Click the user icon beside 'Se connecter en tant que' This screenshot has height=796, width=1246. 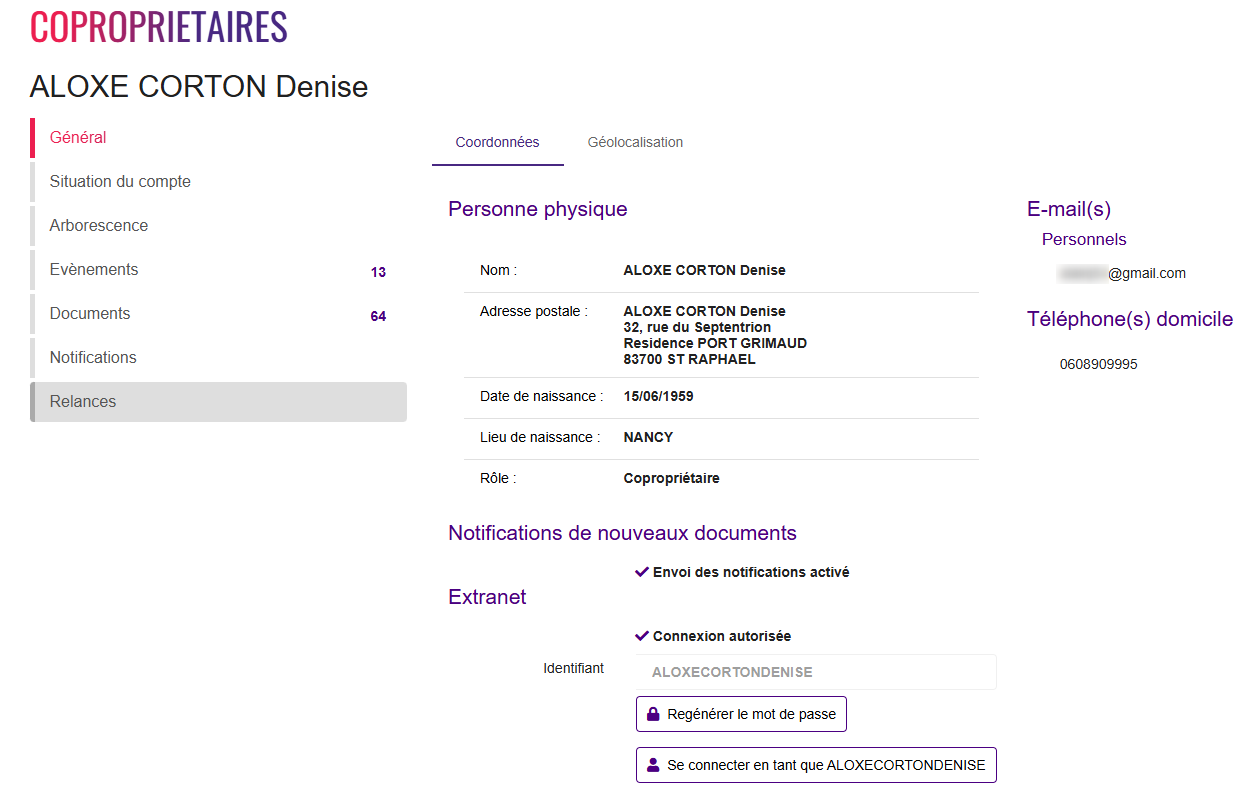coord(653,765)
